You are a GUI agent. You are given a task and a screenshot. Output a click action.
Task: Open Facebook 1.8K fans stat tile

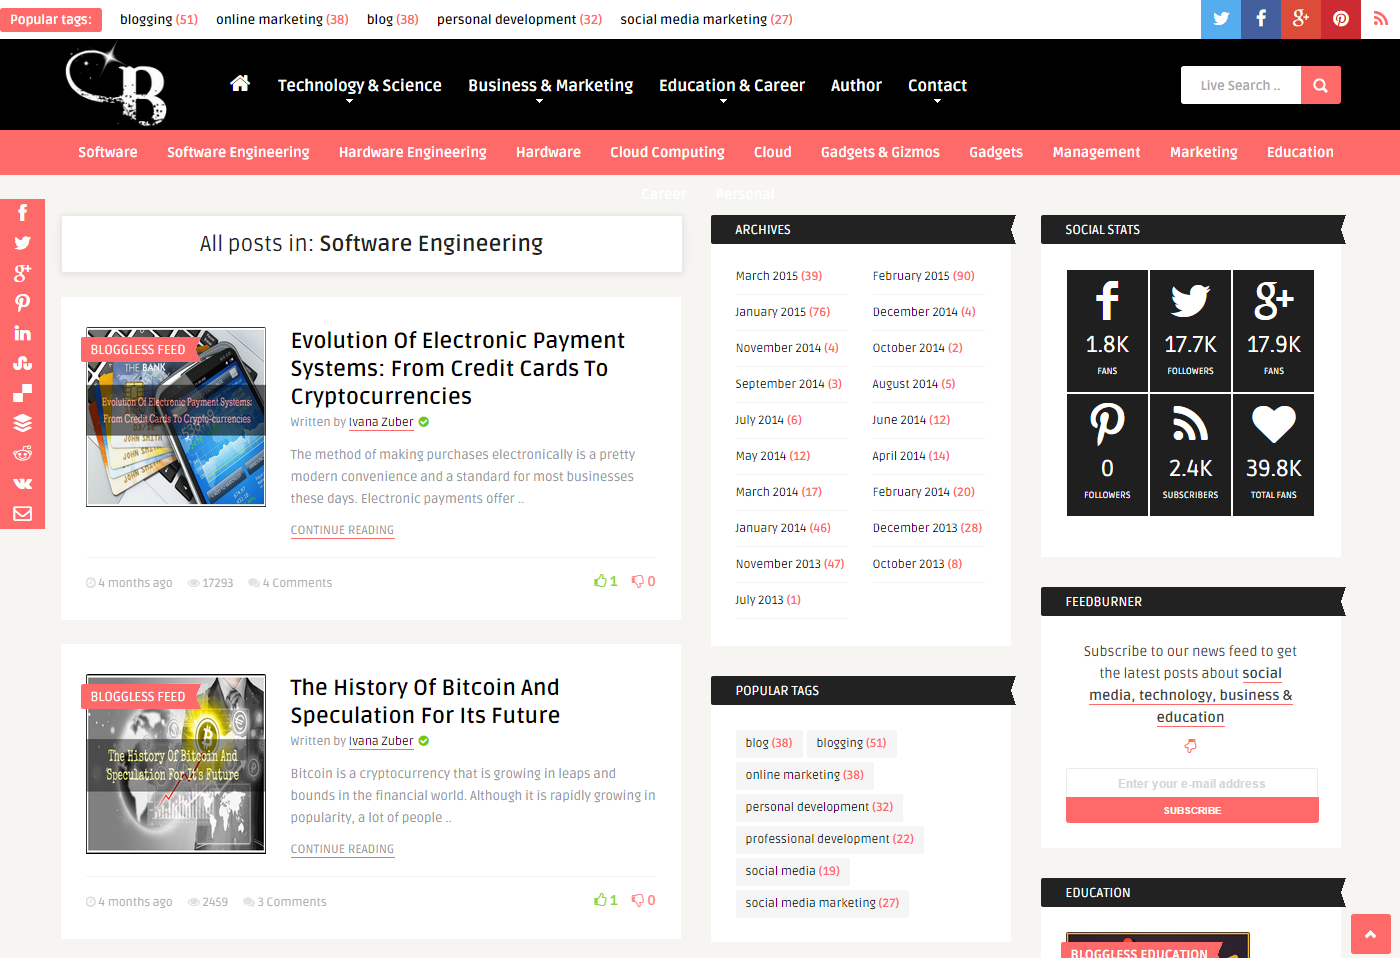[x=1107, y=330]
